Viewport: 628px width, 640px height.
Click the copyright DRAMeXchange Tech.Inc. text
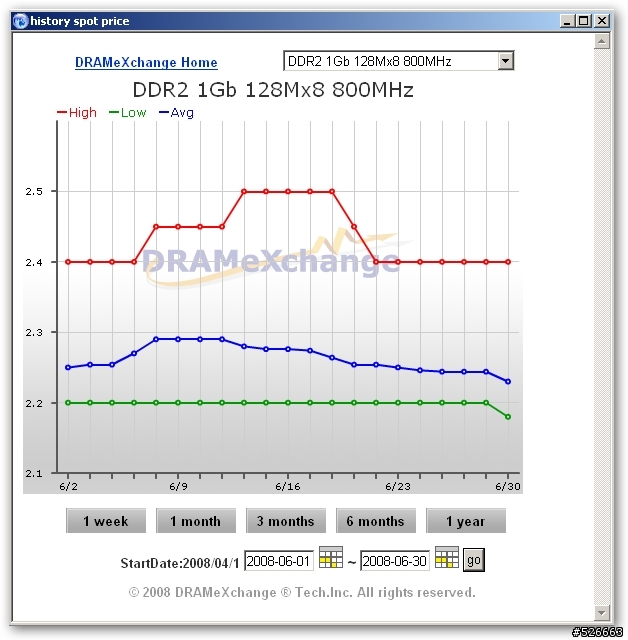[x=302, y=592]
